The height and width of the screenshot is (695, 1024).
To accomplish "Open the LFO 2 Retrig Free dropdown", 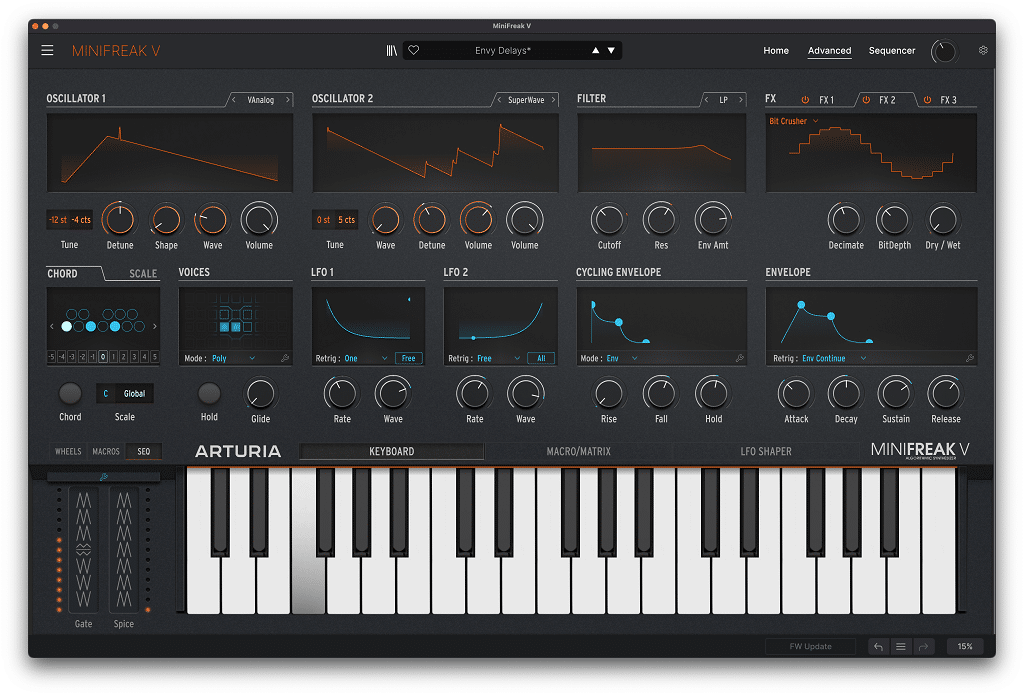I will (498, 358).
